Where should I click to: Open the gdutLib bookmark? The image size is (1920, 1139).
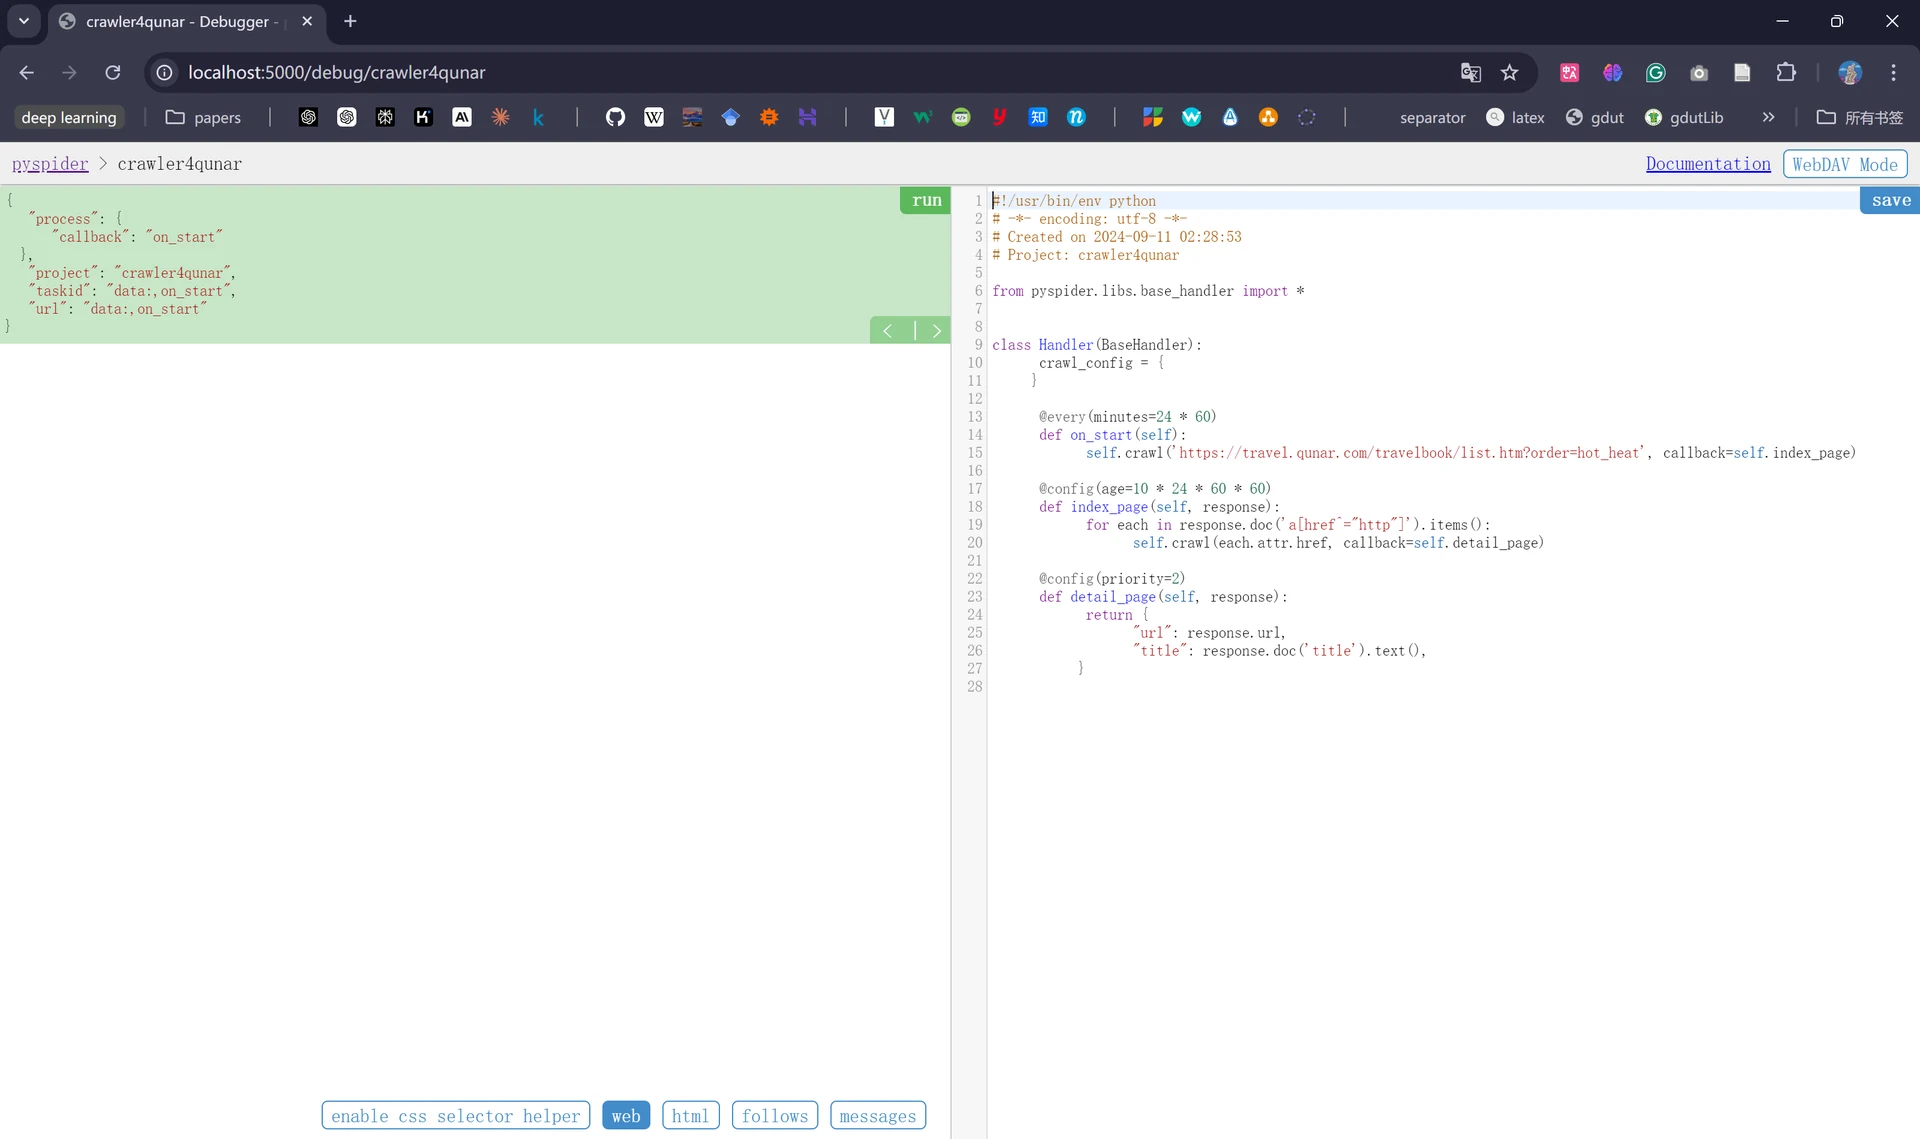tap(1684, 117)
